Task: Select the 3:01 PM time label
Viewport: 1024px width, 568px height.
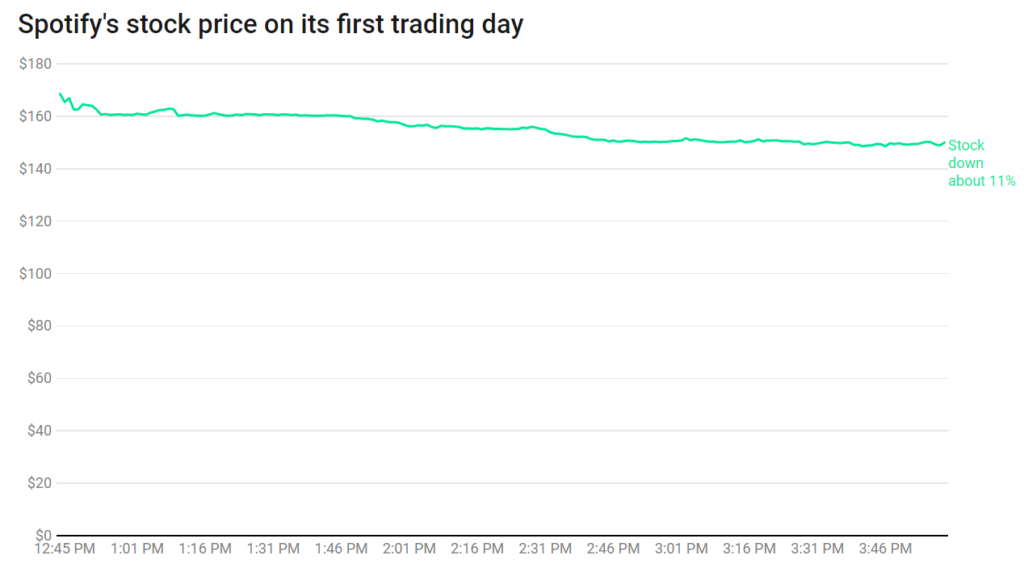Action: [681, 549]
